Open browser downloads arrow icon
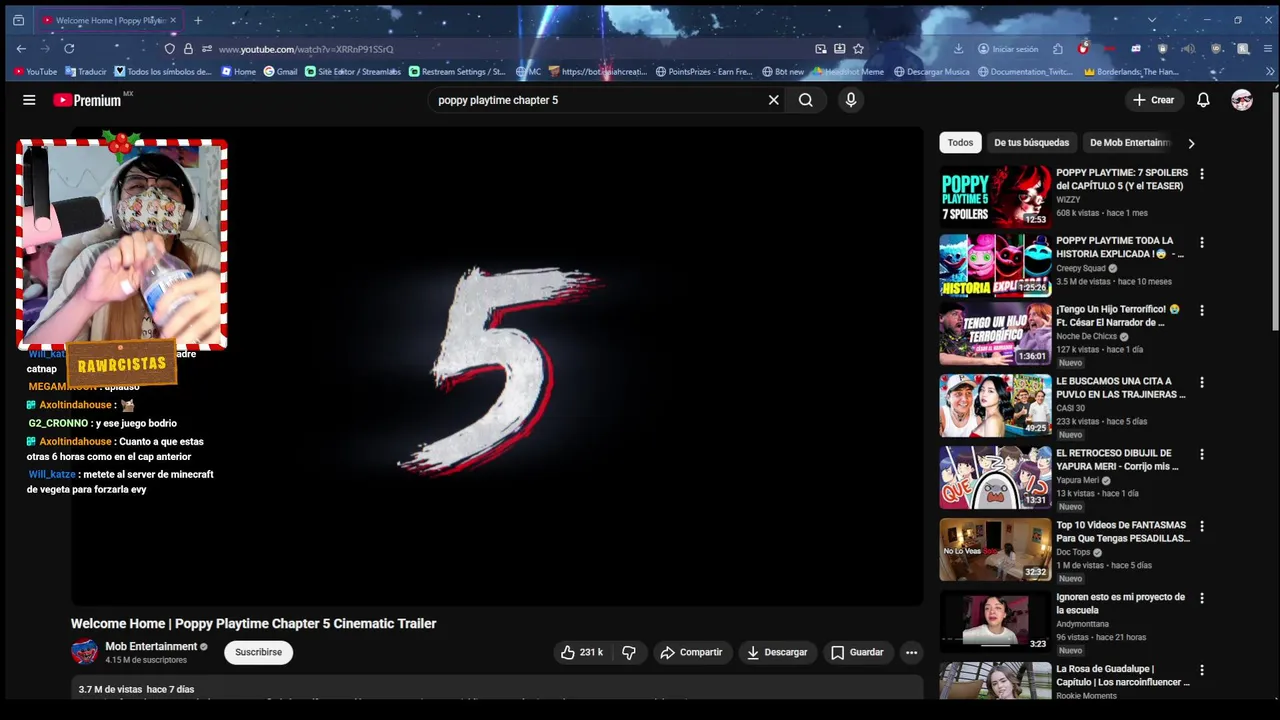Viewport: 1280px width, 720px height. (x=958, y=48)
